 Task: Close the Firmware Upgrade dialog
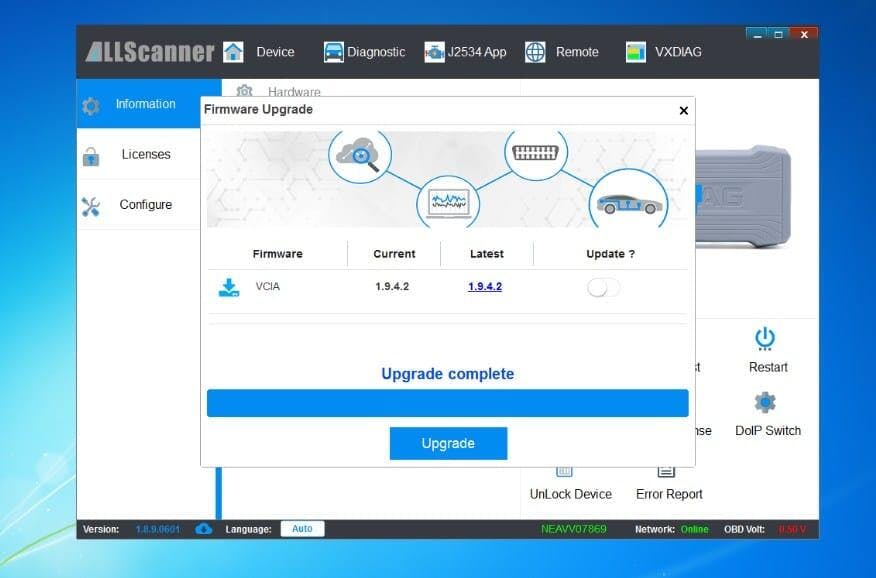[x=683, y=111]
